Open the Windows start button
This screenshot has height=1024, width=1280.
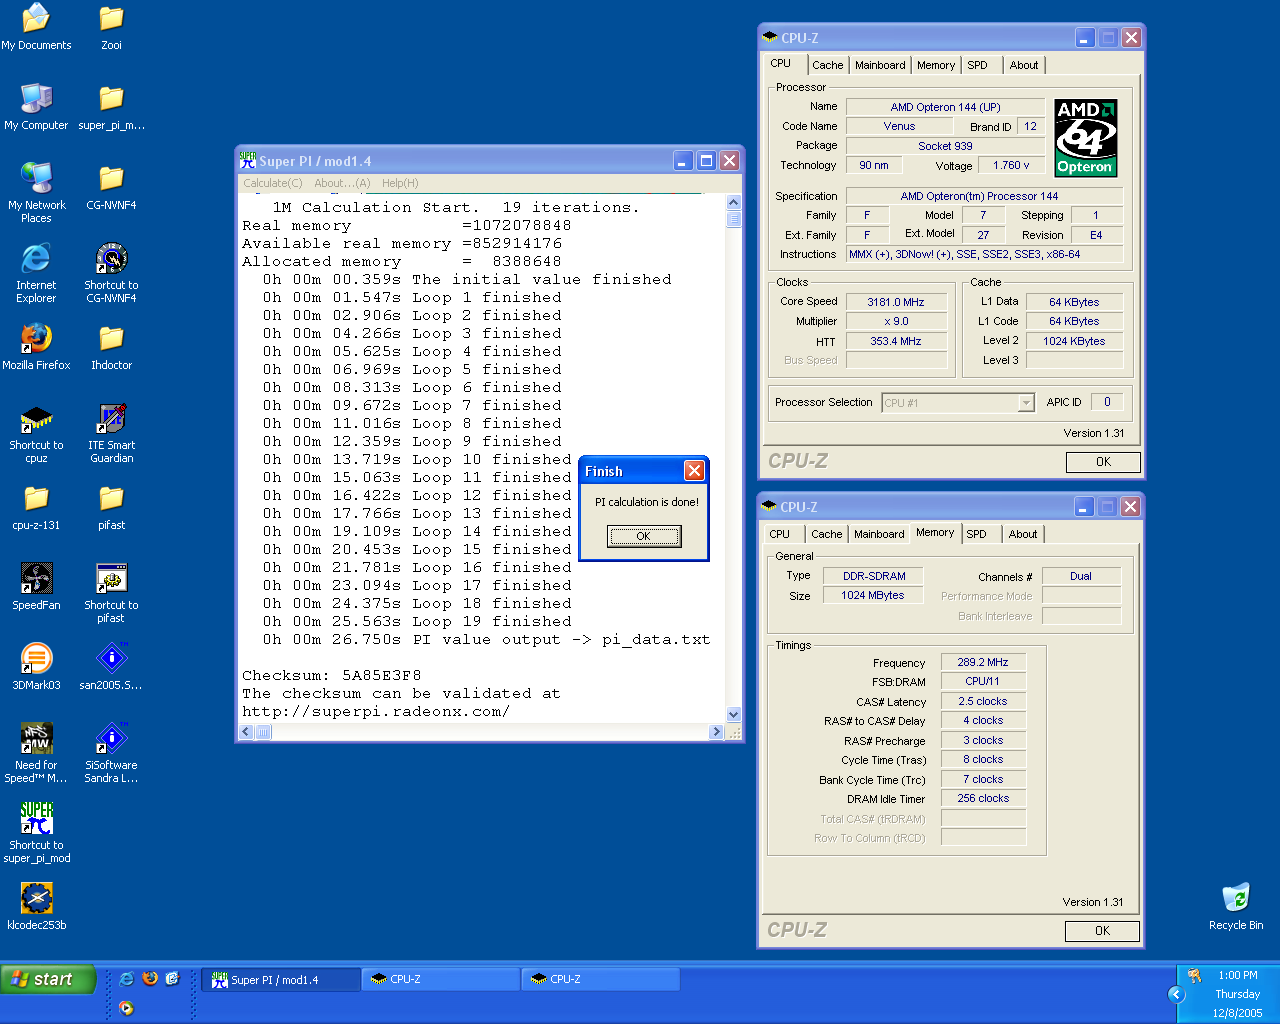(48, 979)
